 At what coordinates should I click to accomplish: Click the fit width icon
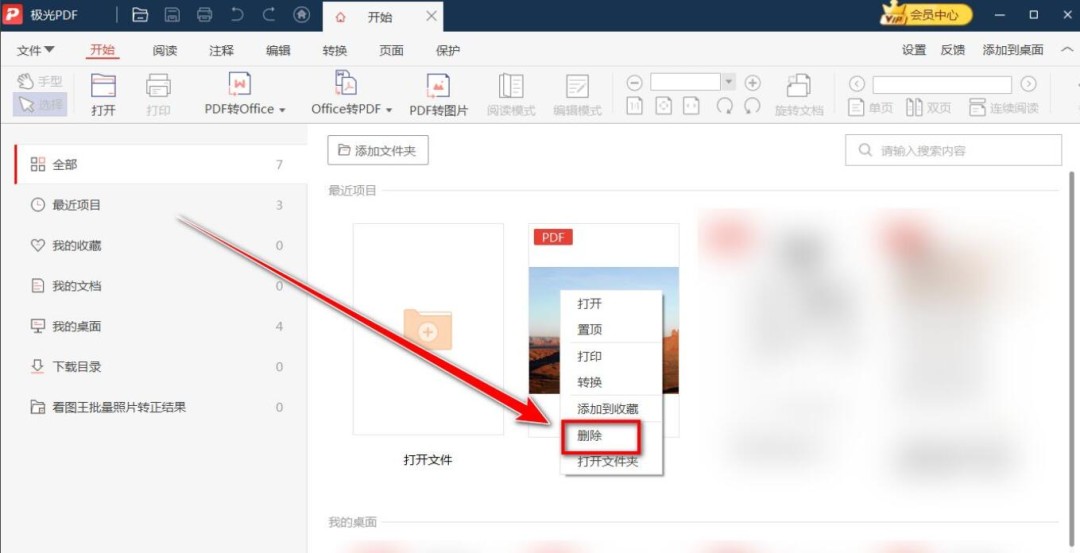point(691,106)
